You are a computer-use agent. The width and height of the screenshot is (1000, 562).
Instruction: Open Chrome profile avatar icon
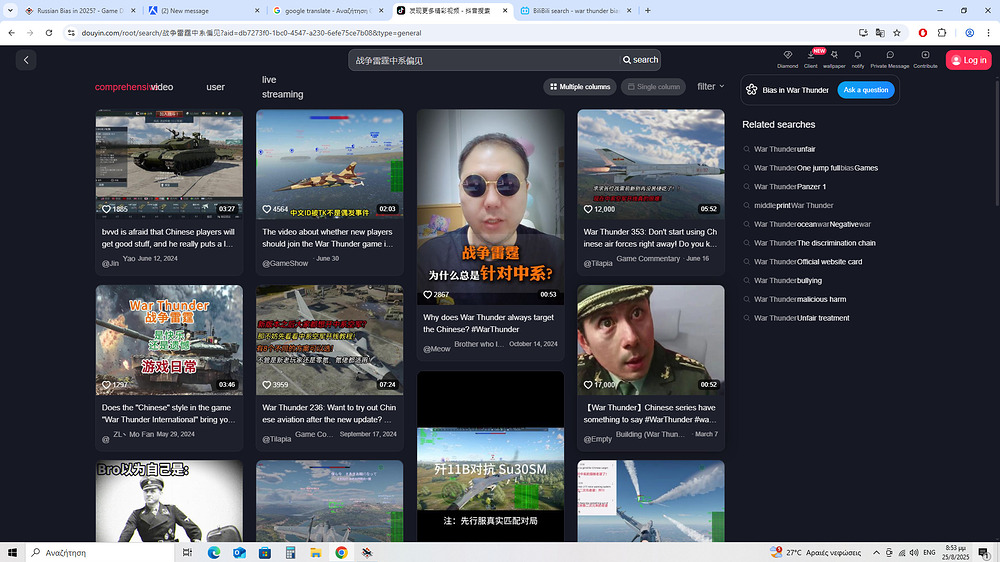[x=969, y=33]
